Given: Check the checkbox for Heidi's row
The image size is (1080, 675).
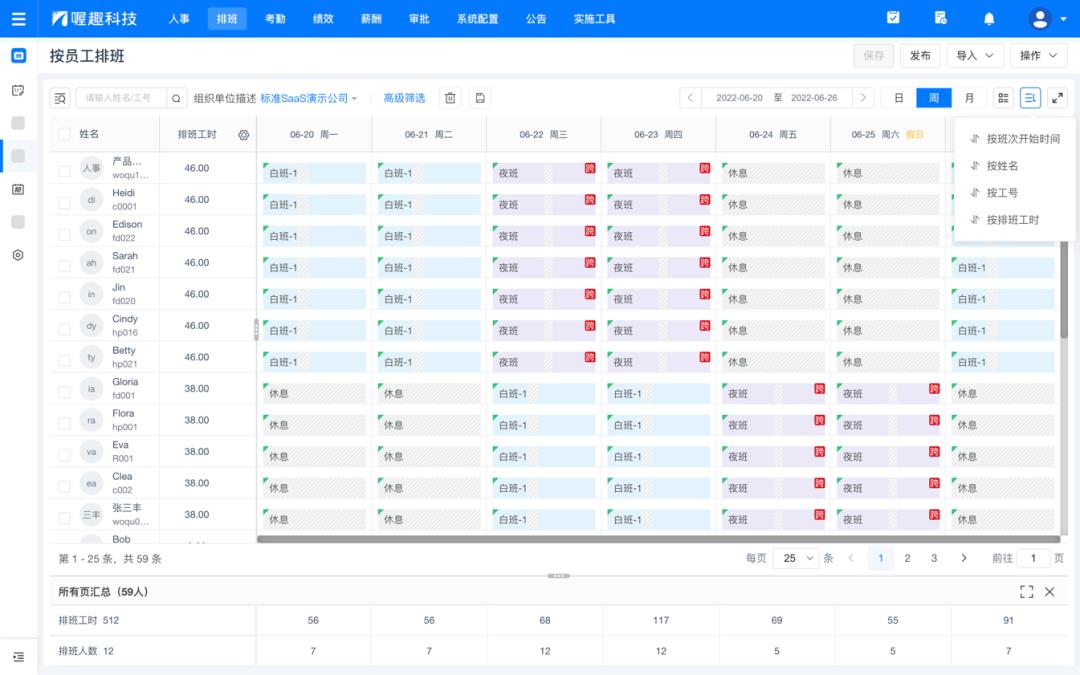Looking at the screenshot, I should point(65,200).
